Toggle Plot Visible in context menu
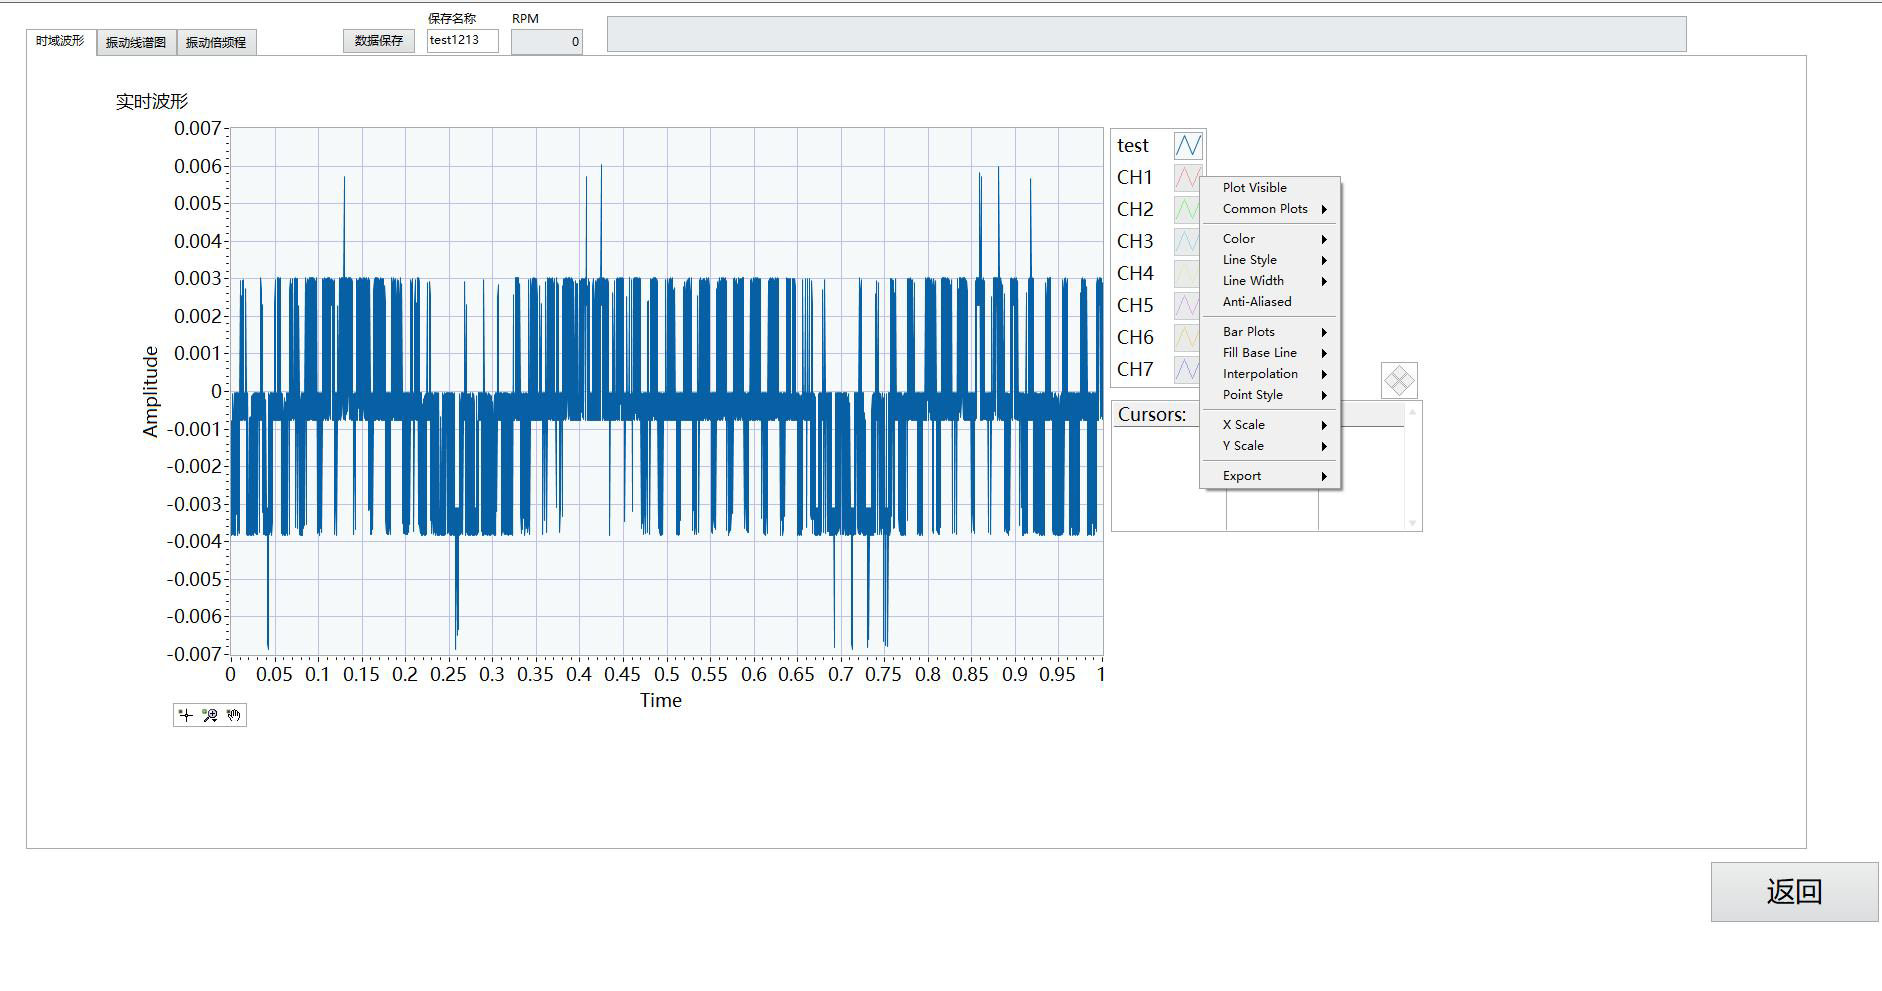 point(1254,188)
